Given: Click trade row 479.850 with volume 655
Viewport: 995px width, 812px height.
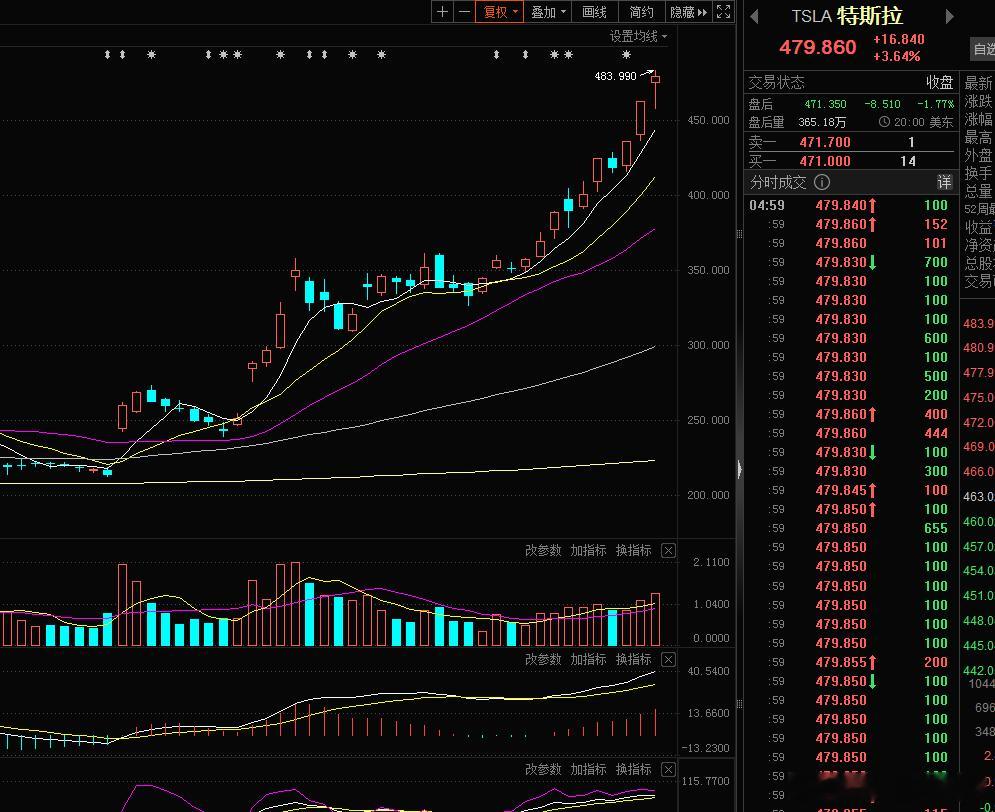Looking at the screenshot, I should pos(849,528).
